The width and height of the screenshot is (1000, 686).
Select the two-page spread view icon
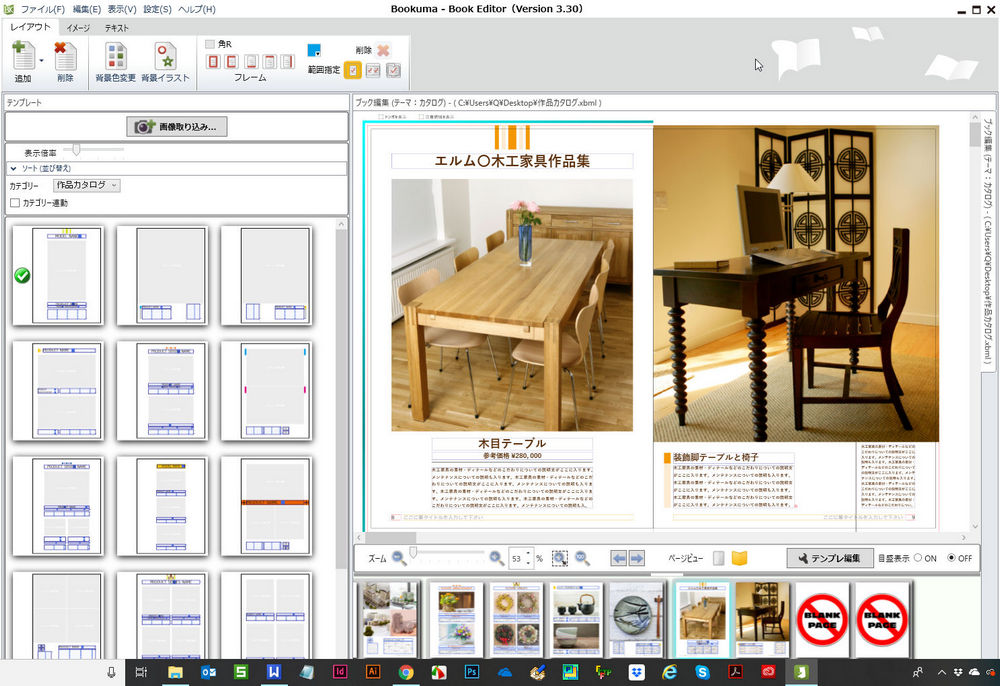[x=740, y=558]
